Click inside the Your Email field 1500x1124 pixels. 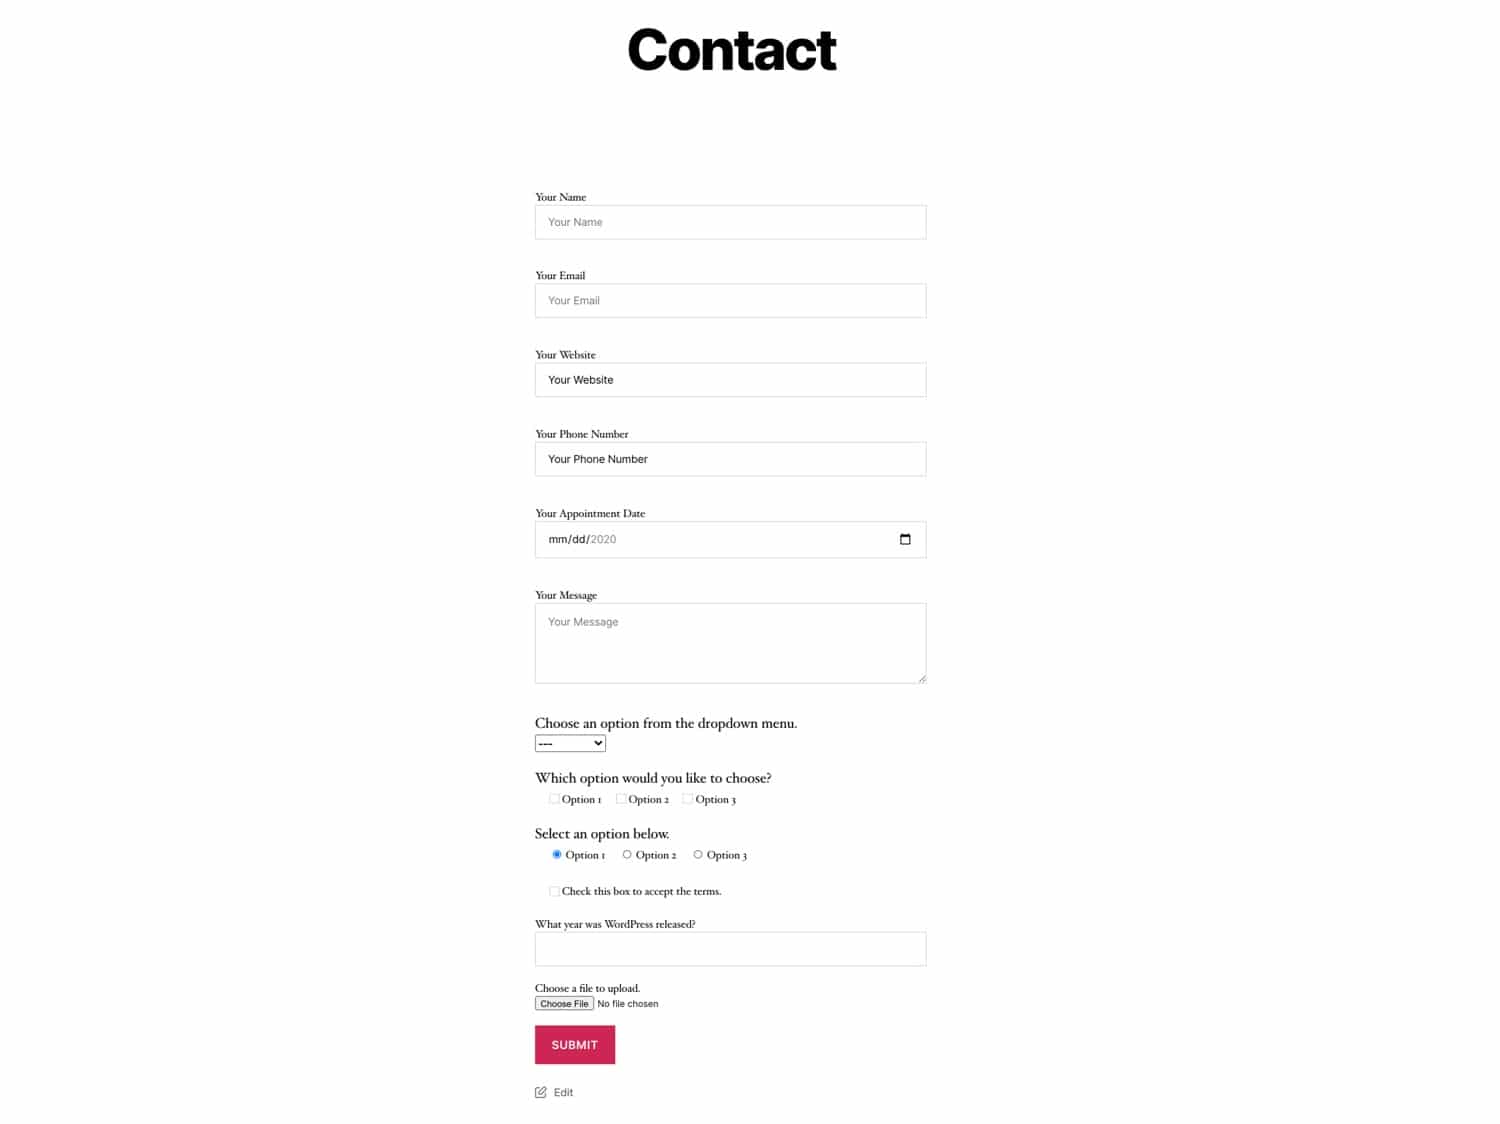[x=729, y=300]
